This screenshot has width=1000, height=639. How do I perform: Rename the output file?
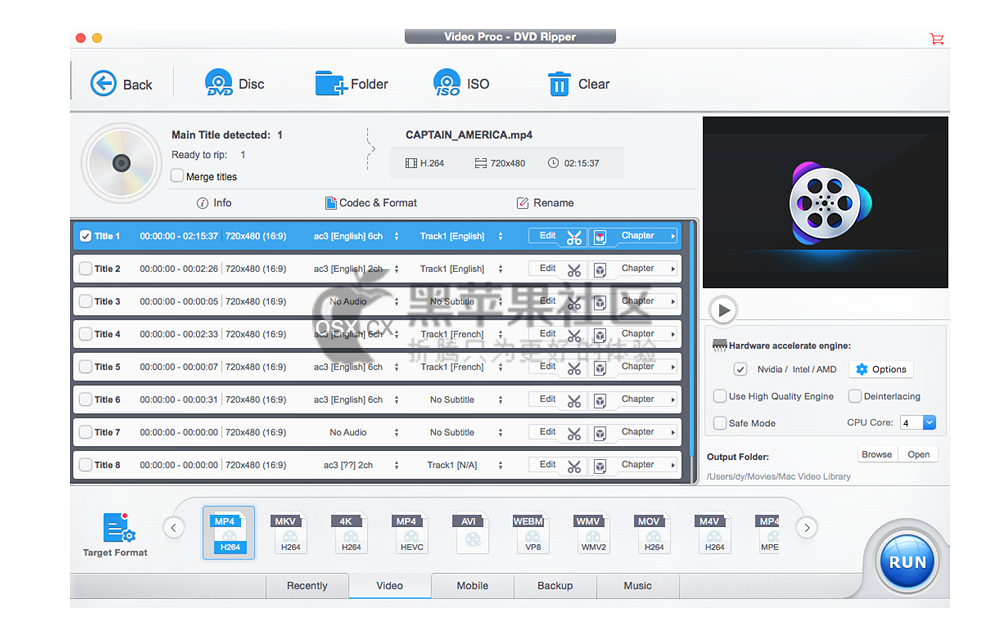[x=545, y=203]
